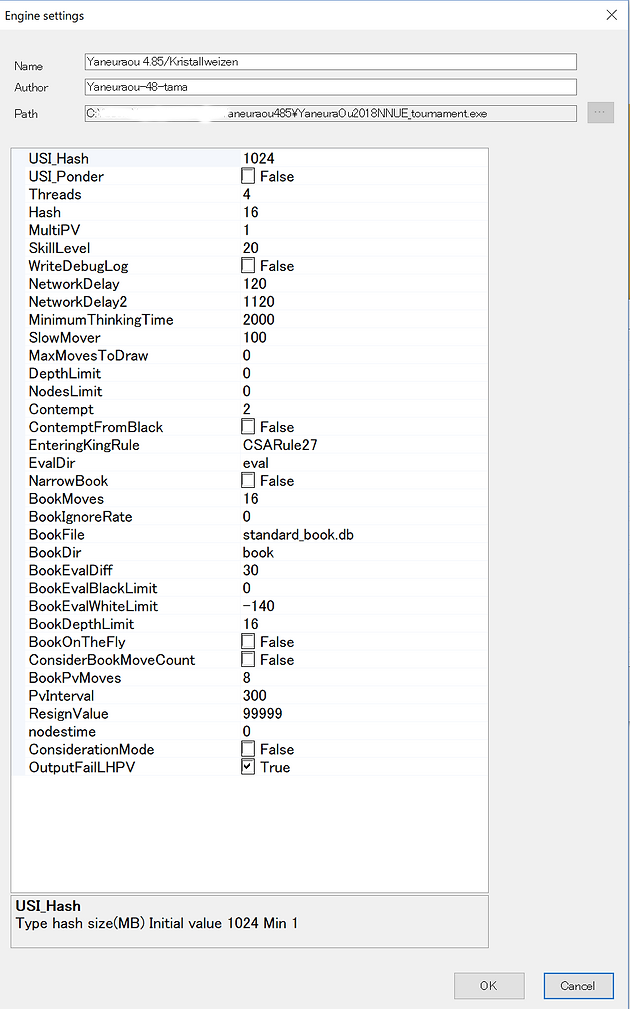Click into the engine Path field
Screen dimensions: 630x1009
pyautogui.click(x=331, y=113)
